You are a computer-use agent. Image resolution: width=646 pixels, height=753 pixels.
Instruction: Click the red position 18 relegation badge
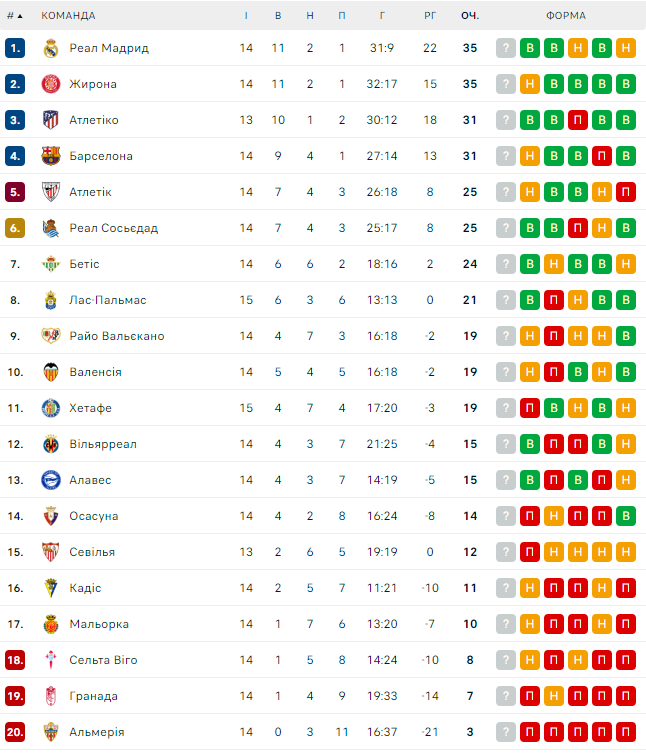pyautogui.click(x=14, y=660)
